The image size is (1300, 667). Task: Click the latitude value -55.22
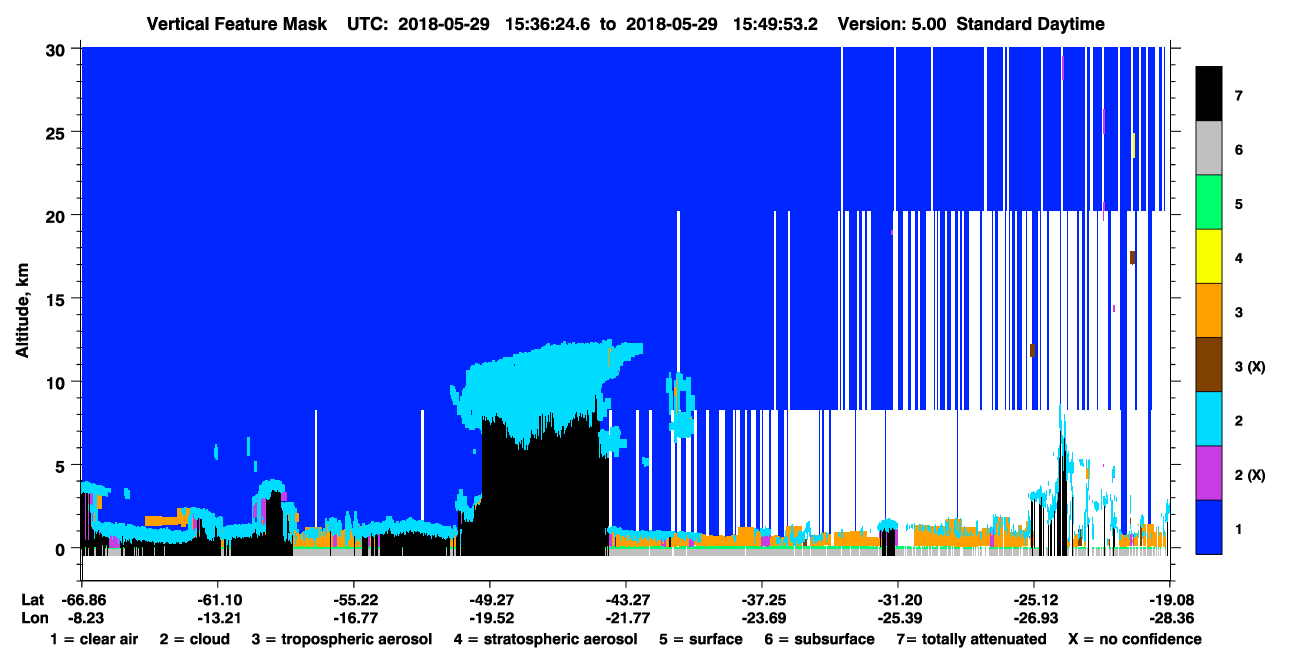[x=353, y=599]
